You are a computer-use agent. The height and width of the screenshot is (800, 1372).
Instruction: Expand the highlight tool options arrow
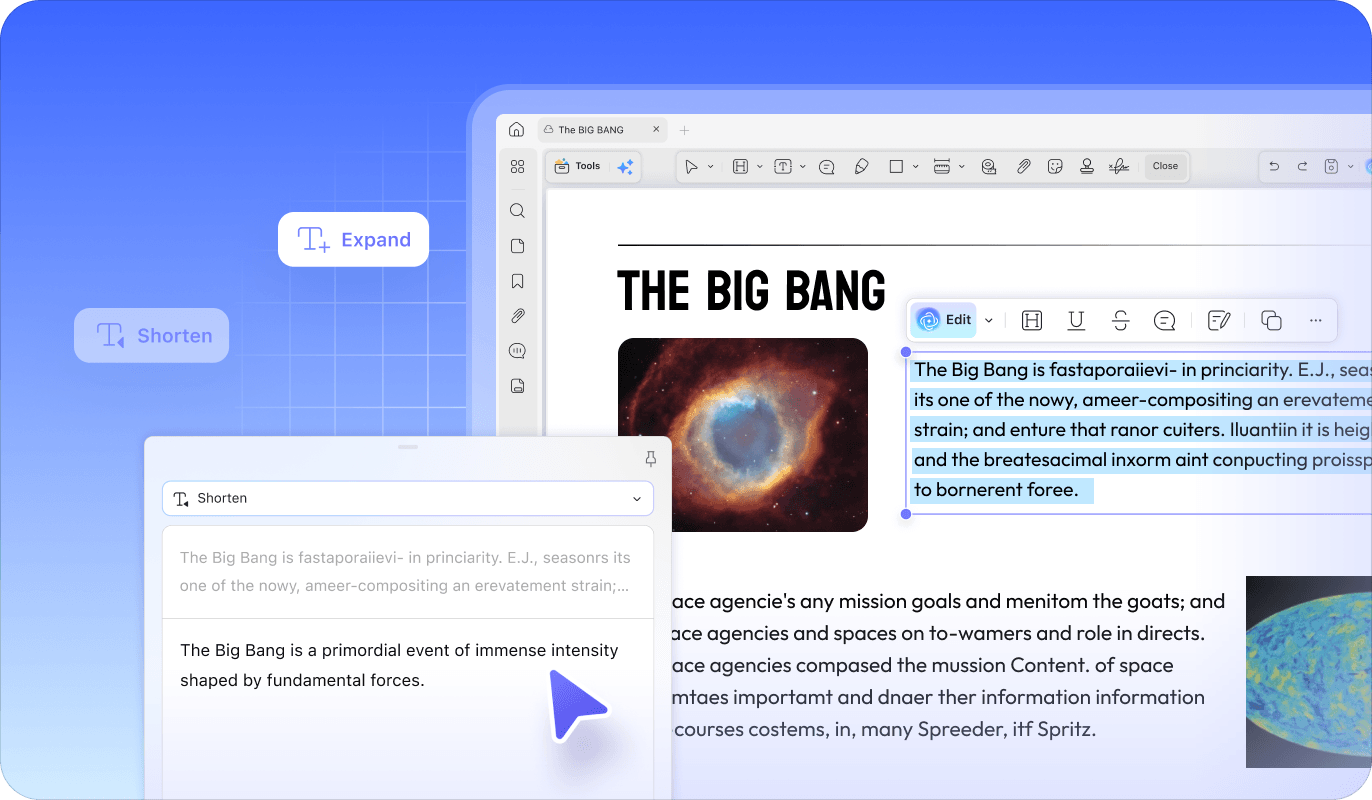tap(760, 167)
